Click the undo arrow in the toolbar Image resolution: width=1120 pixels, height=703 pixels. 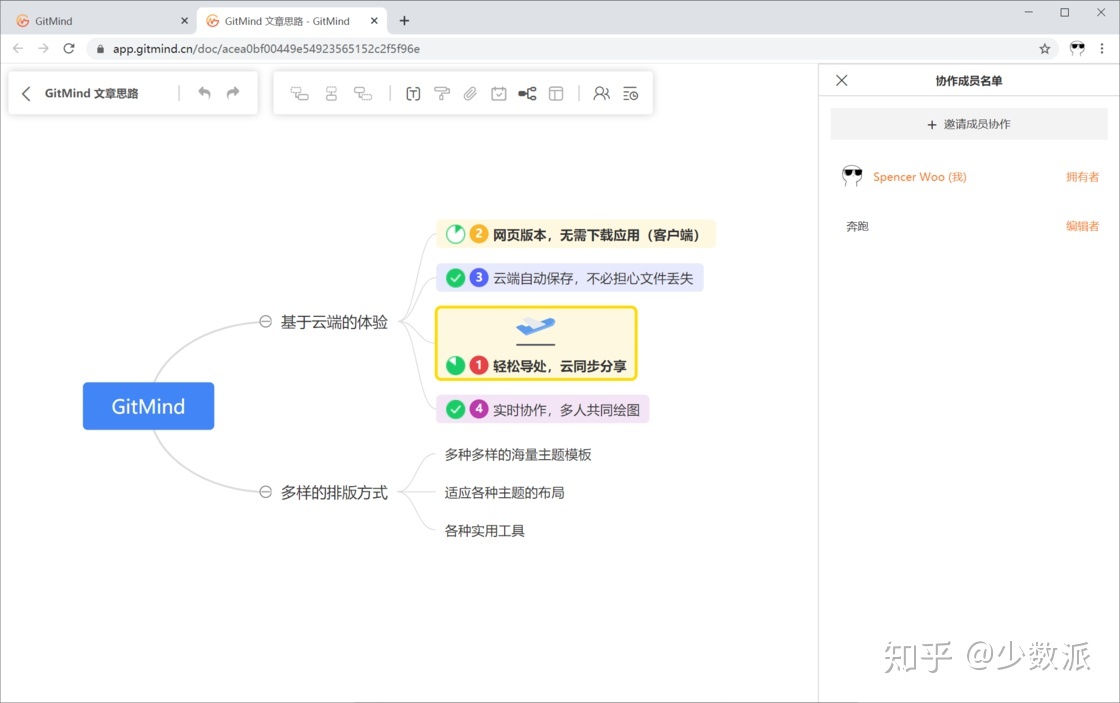[204, 93]
